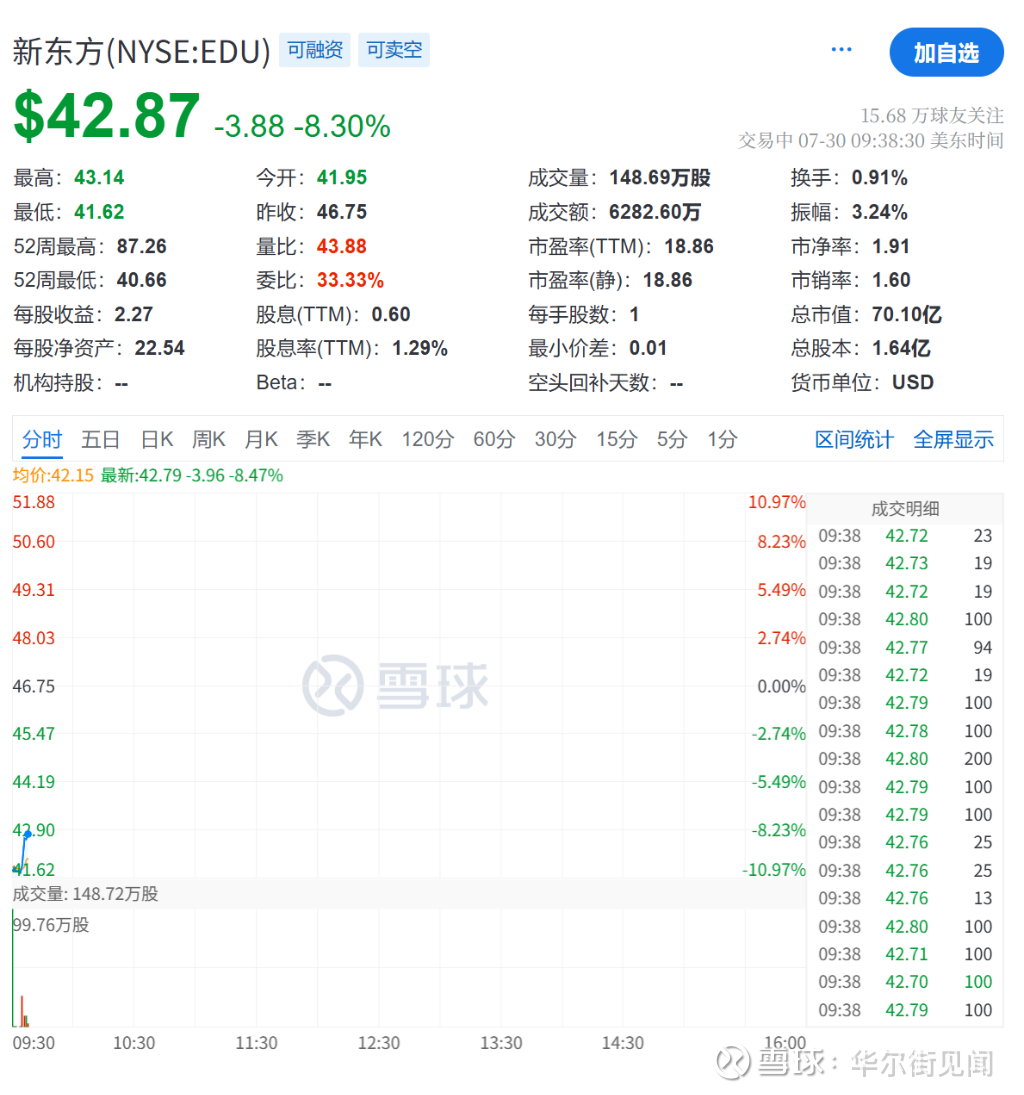Click the 最新:42.79 label above chart

pyautogui.click(x=192, y=476)
